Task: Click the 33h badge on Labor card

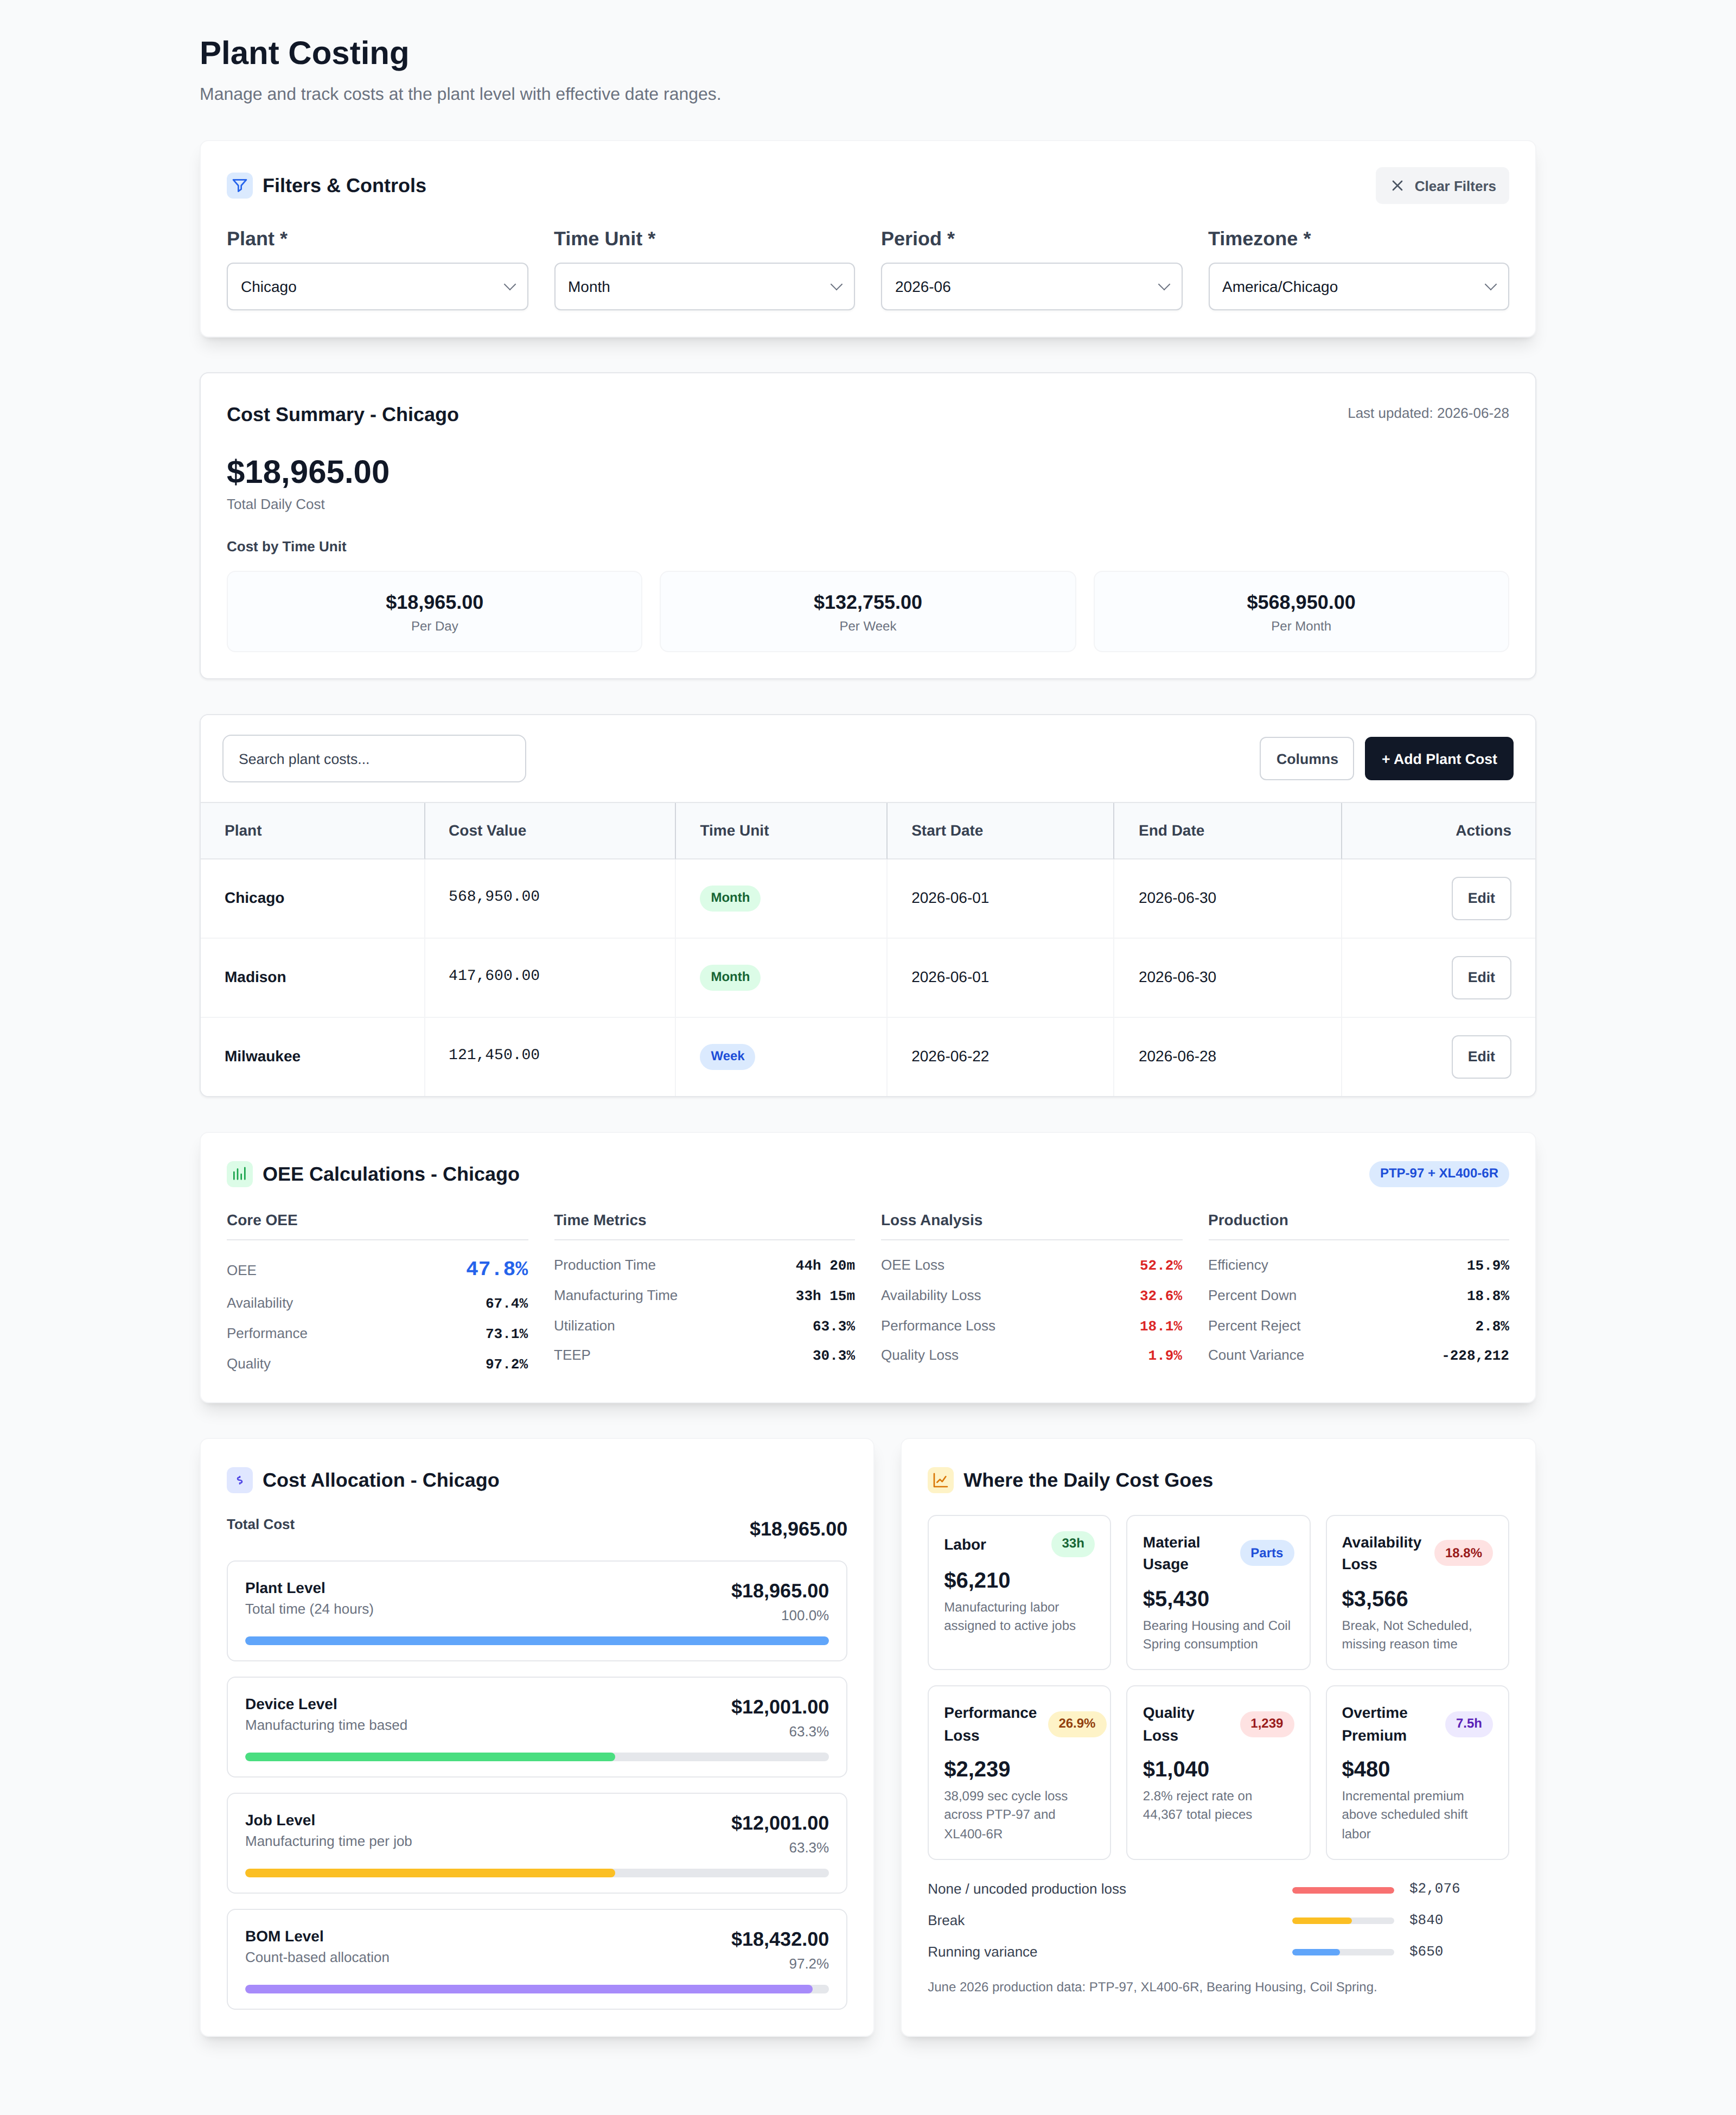Action: (1072, 1544)
